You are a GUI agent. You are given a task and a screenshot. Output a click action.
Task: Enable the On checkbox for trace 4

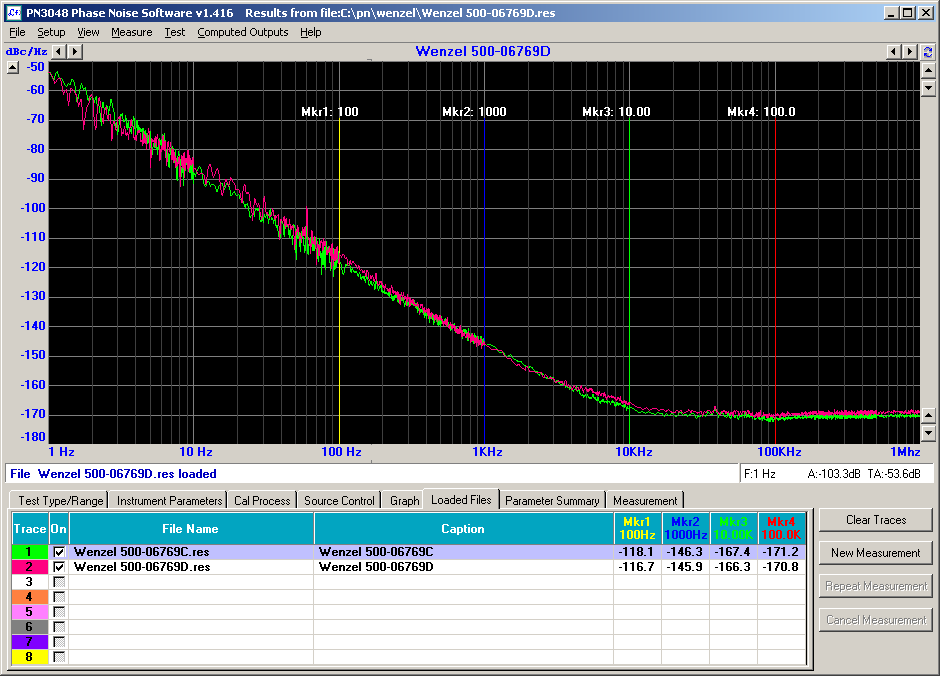click(x=59, y=597)
